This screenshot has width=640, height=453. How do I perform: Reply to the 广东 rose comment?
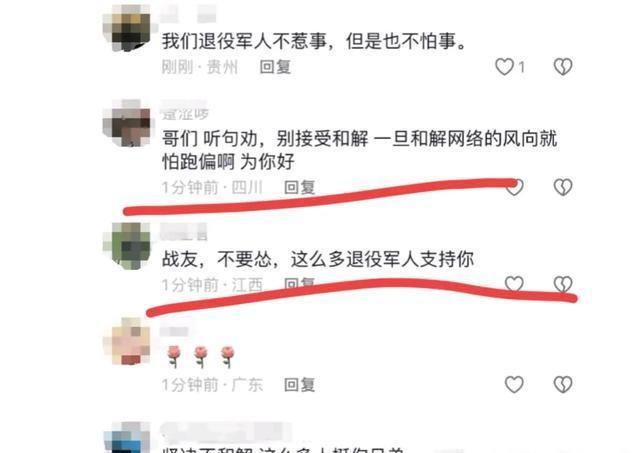point(299,384)
